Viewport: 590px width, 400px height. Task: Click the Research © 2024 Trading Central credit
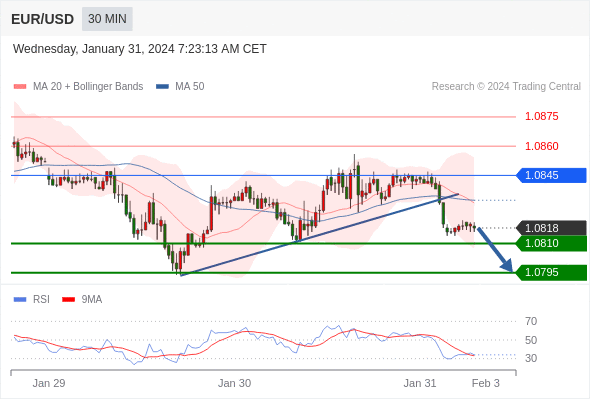click(x=506, y=87)
